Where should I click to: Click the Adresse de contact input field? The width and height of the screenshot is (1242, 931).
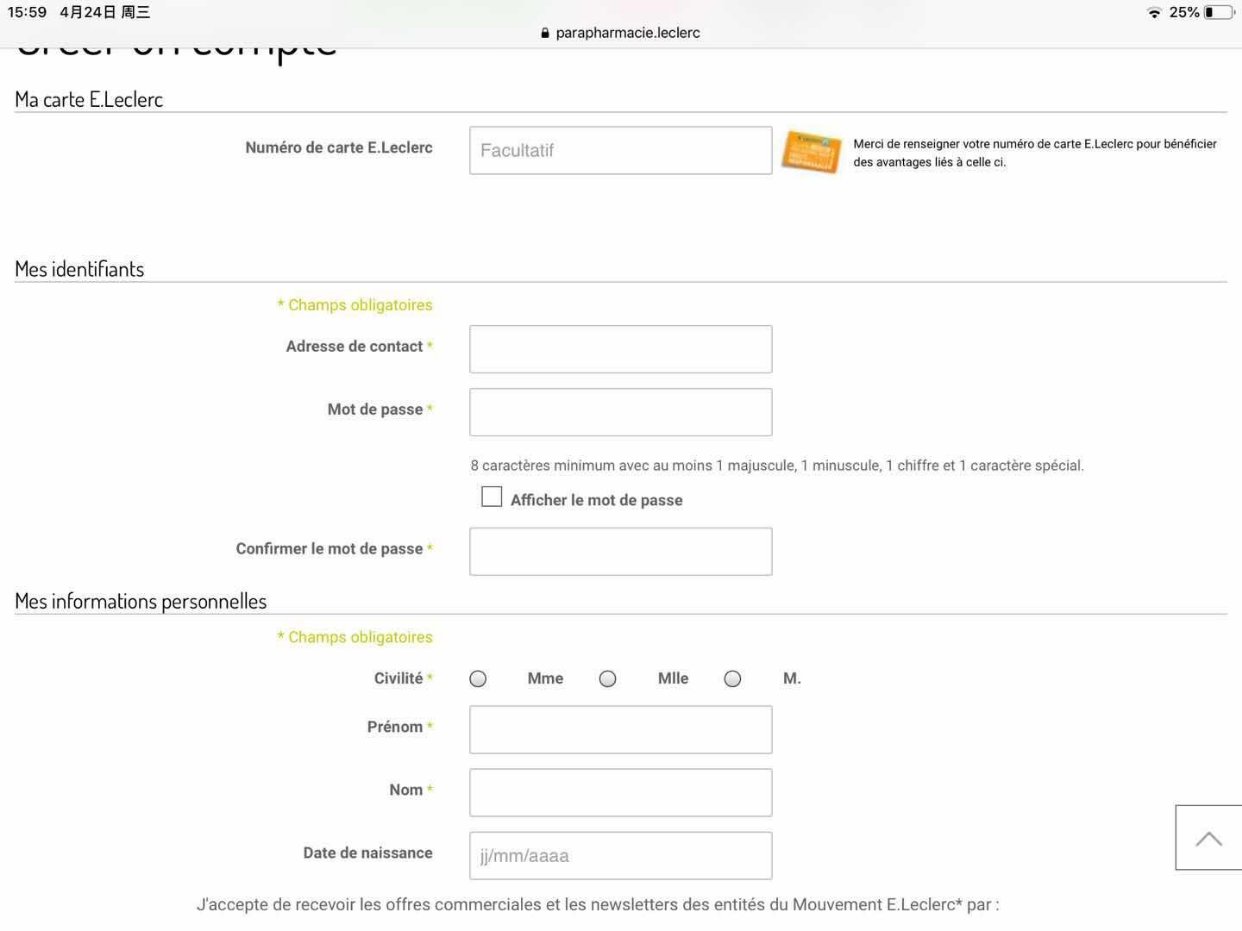click(x=621, y=349)
